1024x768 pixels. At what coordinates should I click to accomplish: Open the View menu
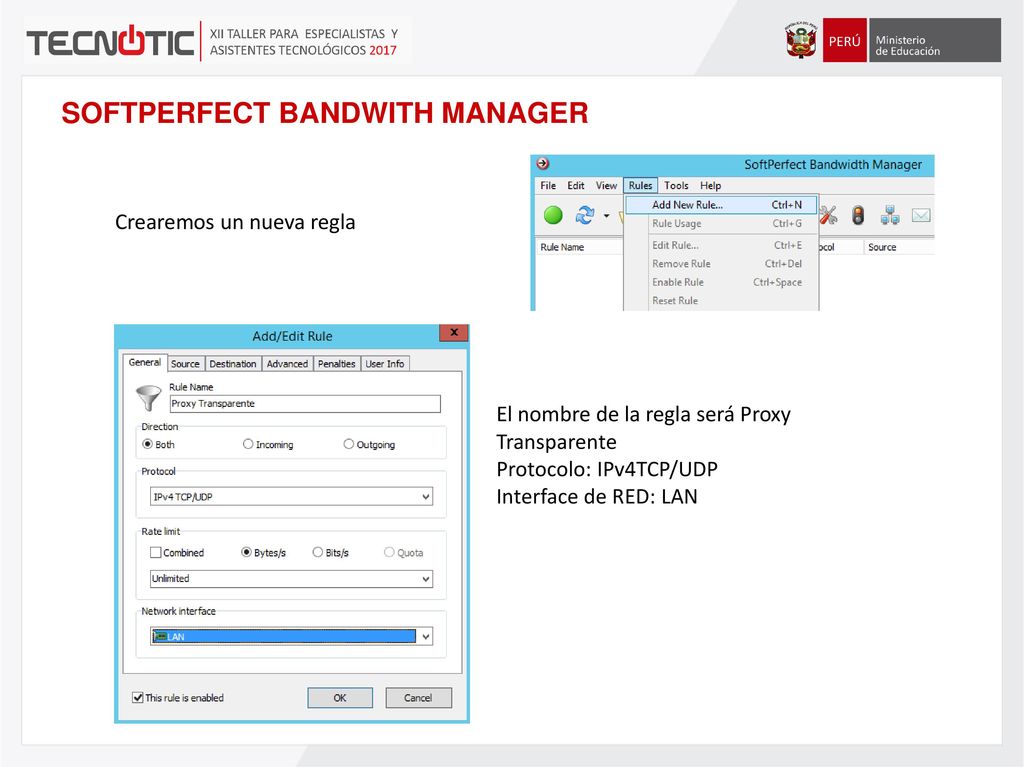tap(606, 185)
